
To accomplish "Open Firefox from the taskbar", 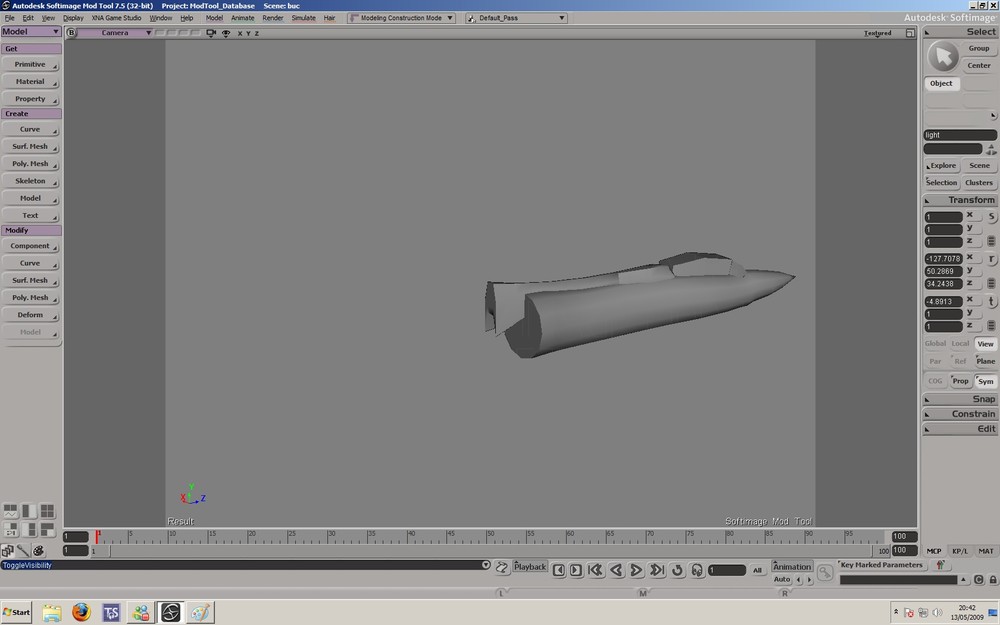I will tap(81, 612).
